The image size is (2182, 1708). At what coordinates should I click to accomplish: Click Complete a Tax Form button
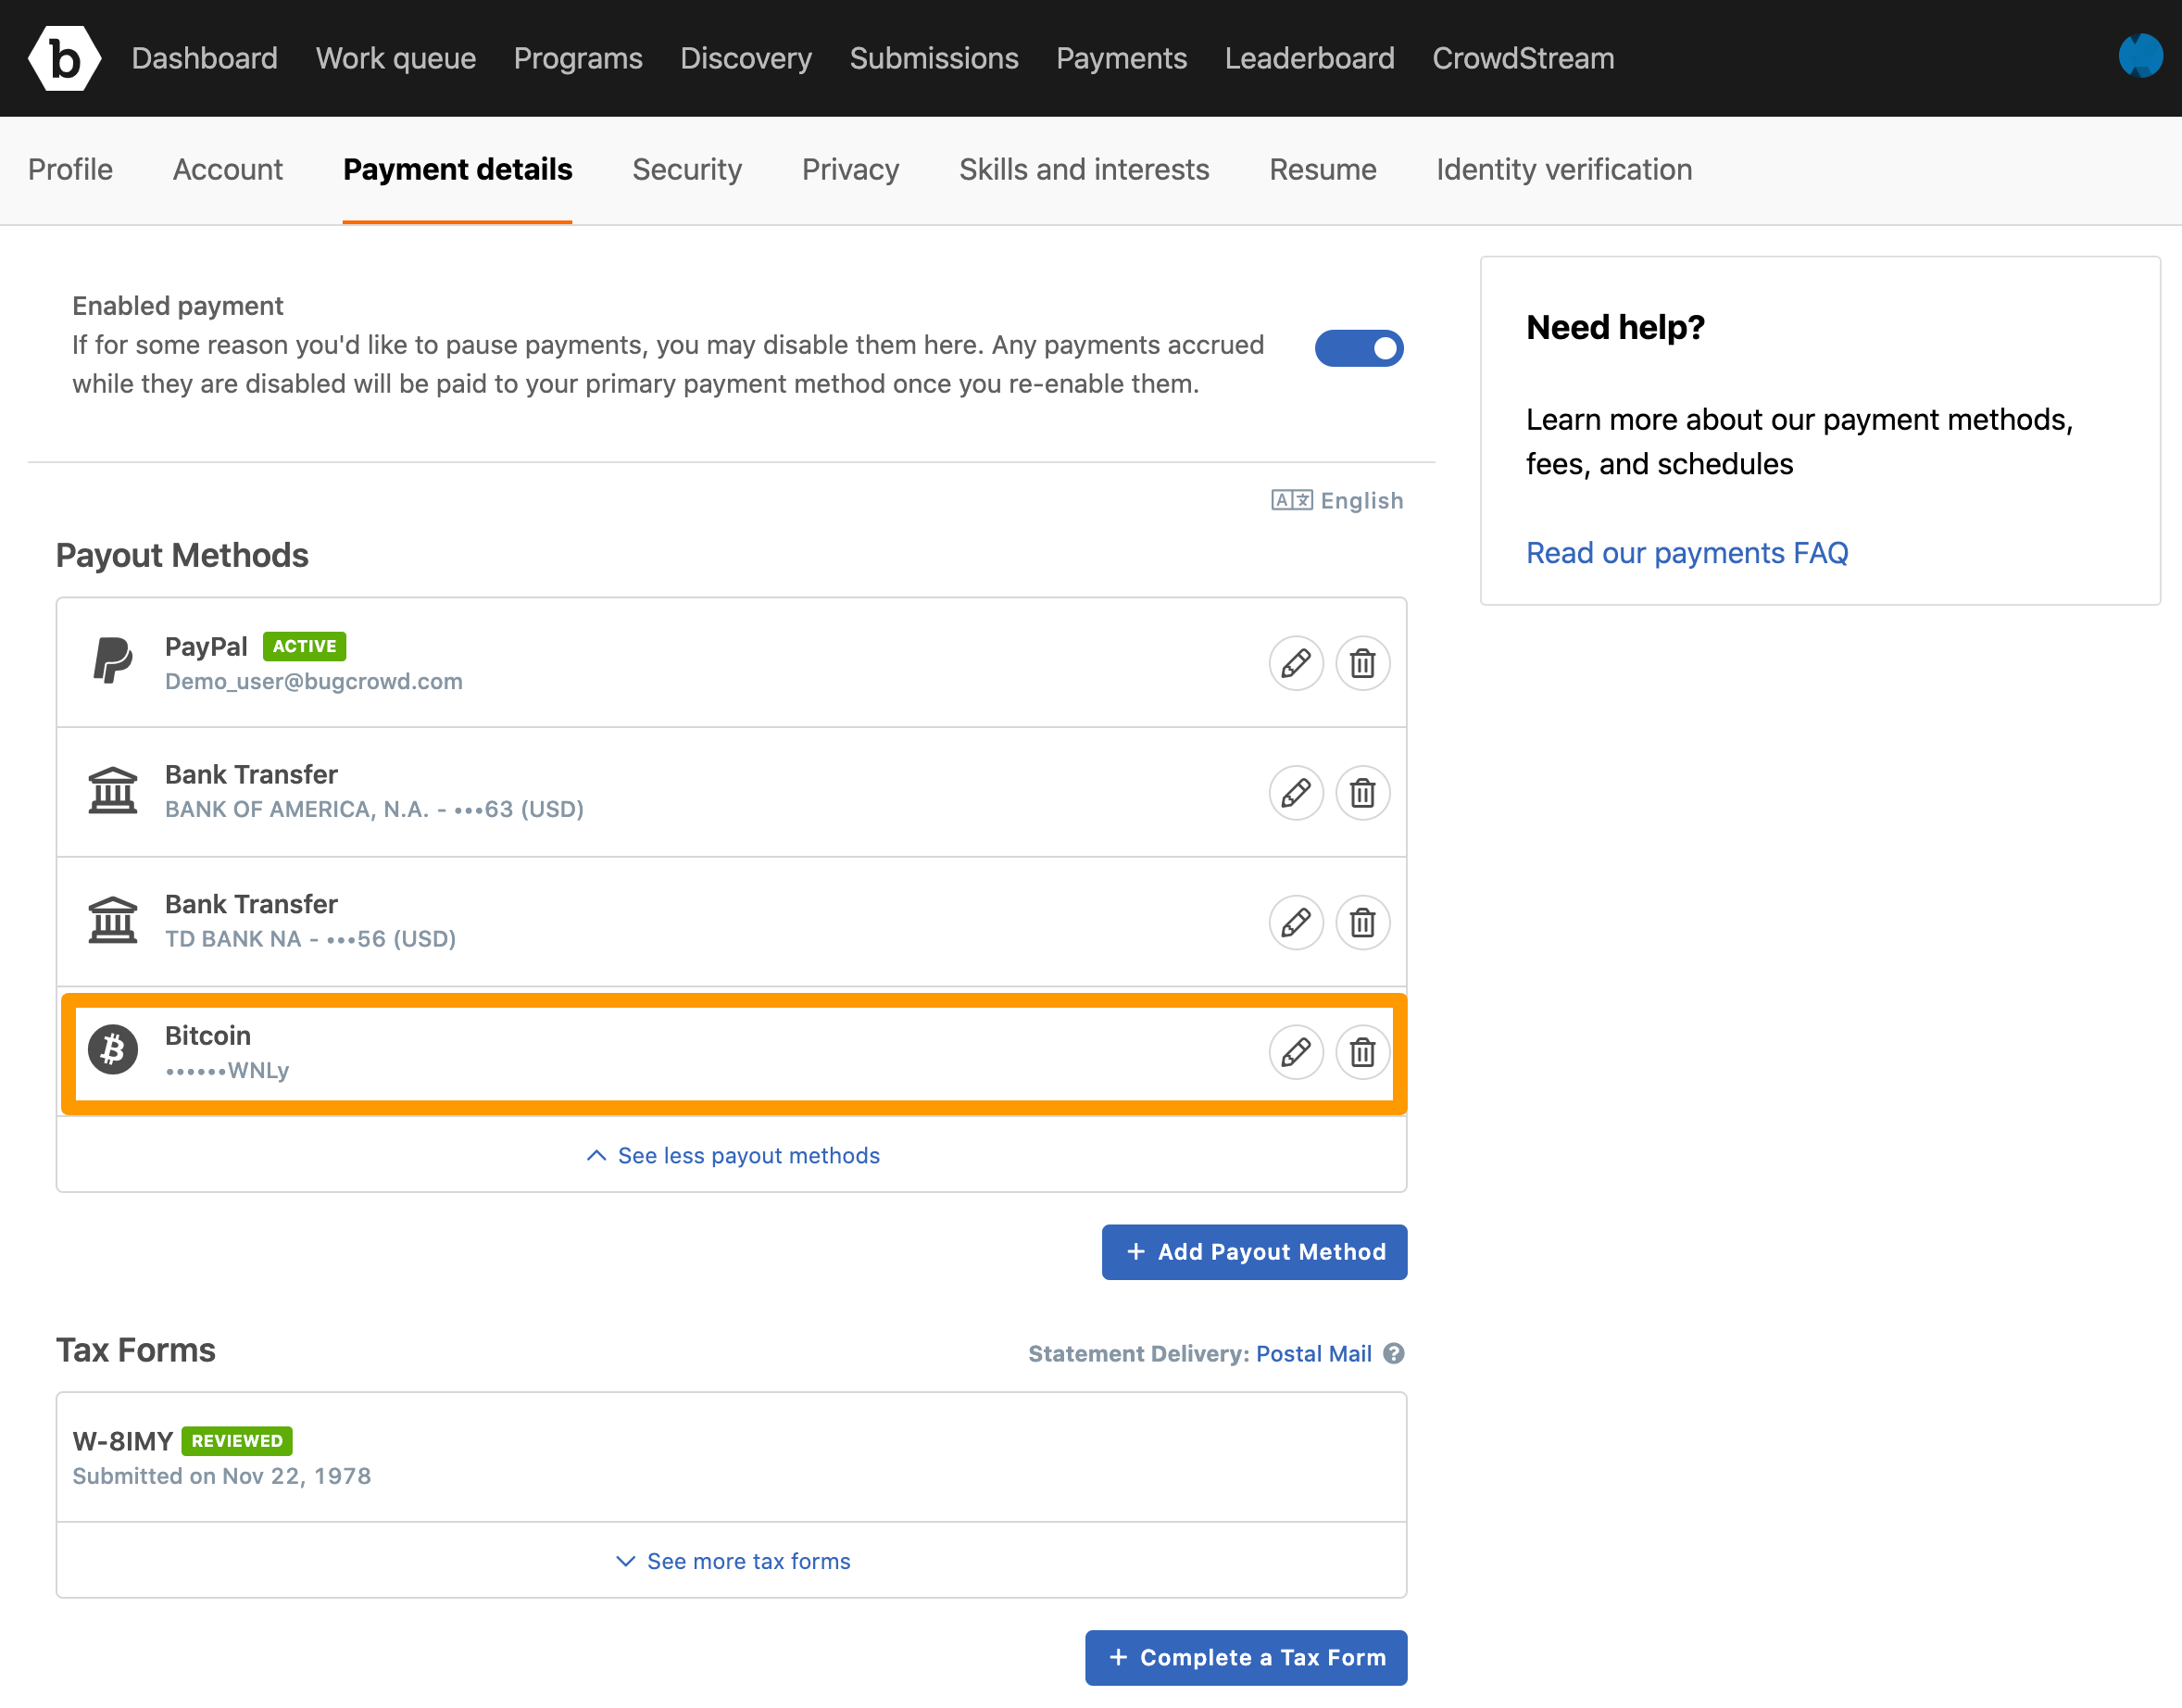coord(1247,1657)
